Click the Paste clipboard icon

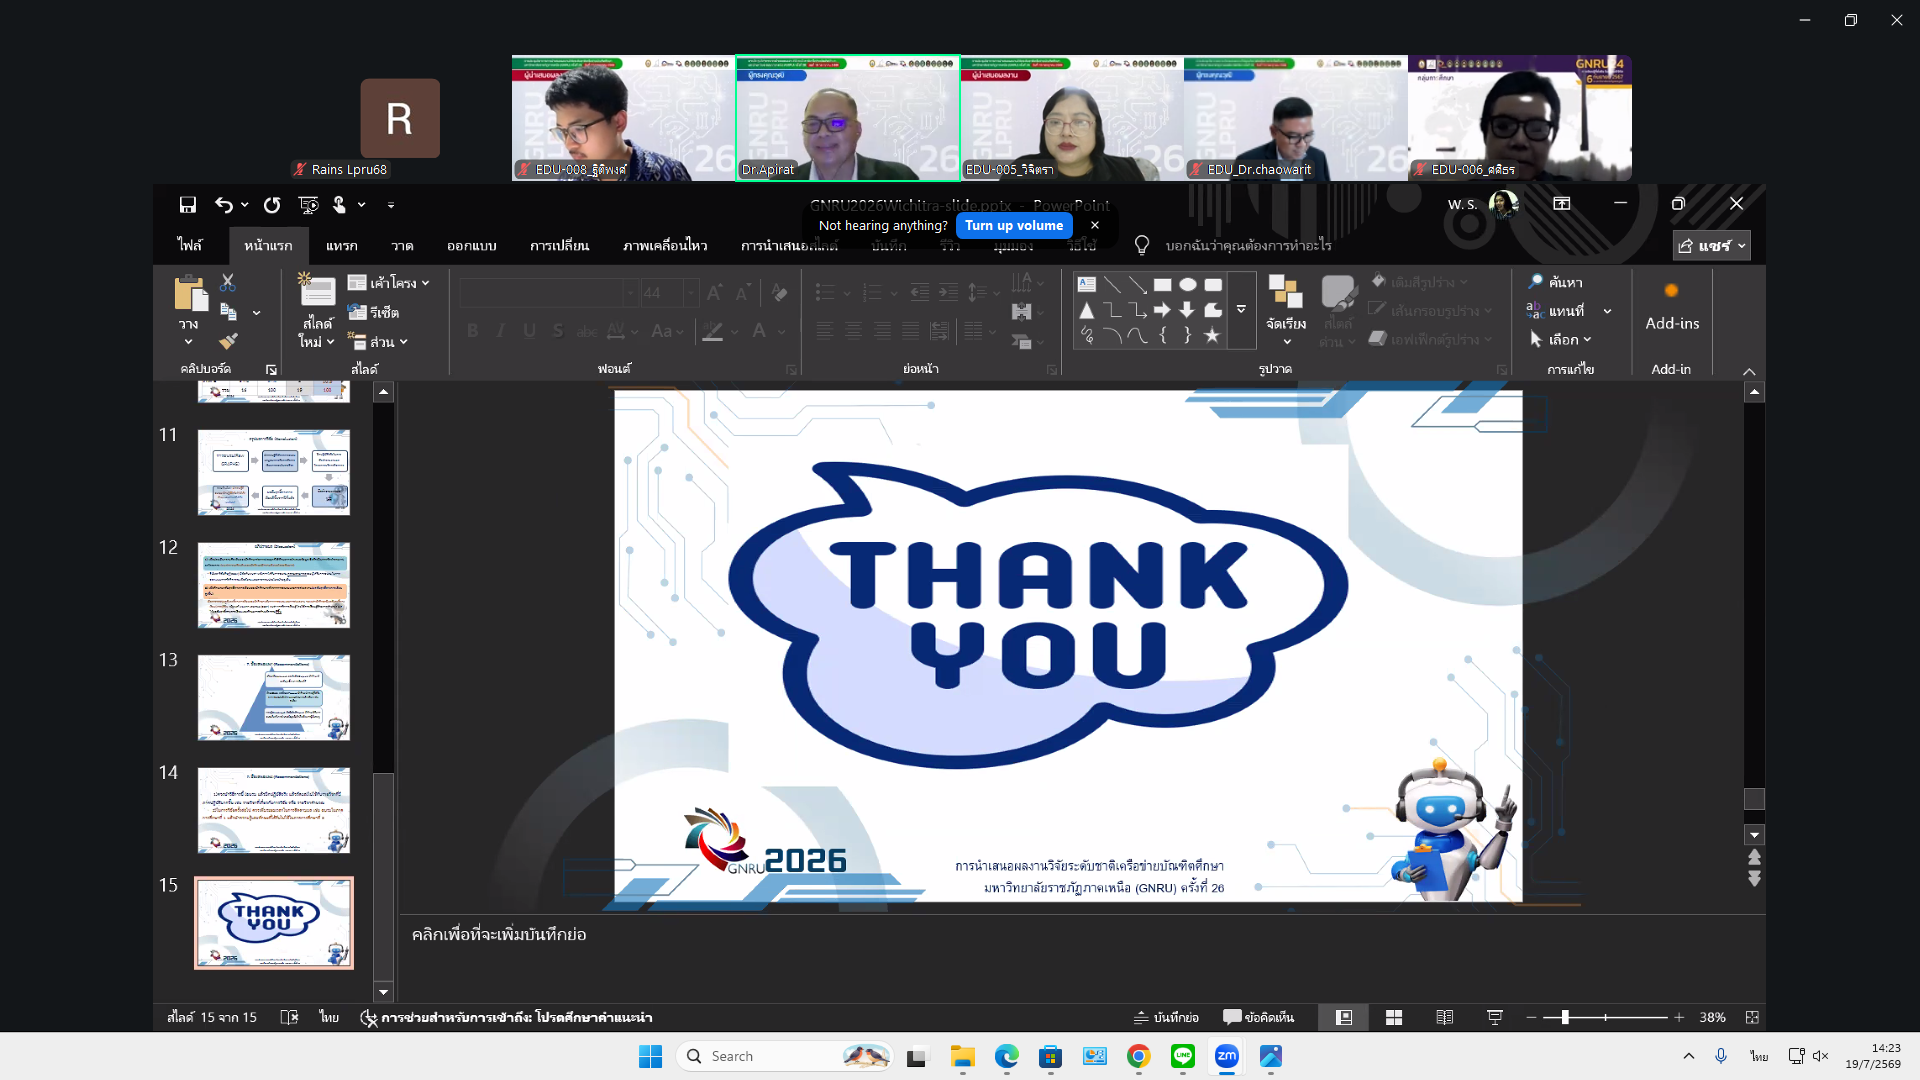click(x=190, y=294)
